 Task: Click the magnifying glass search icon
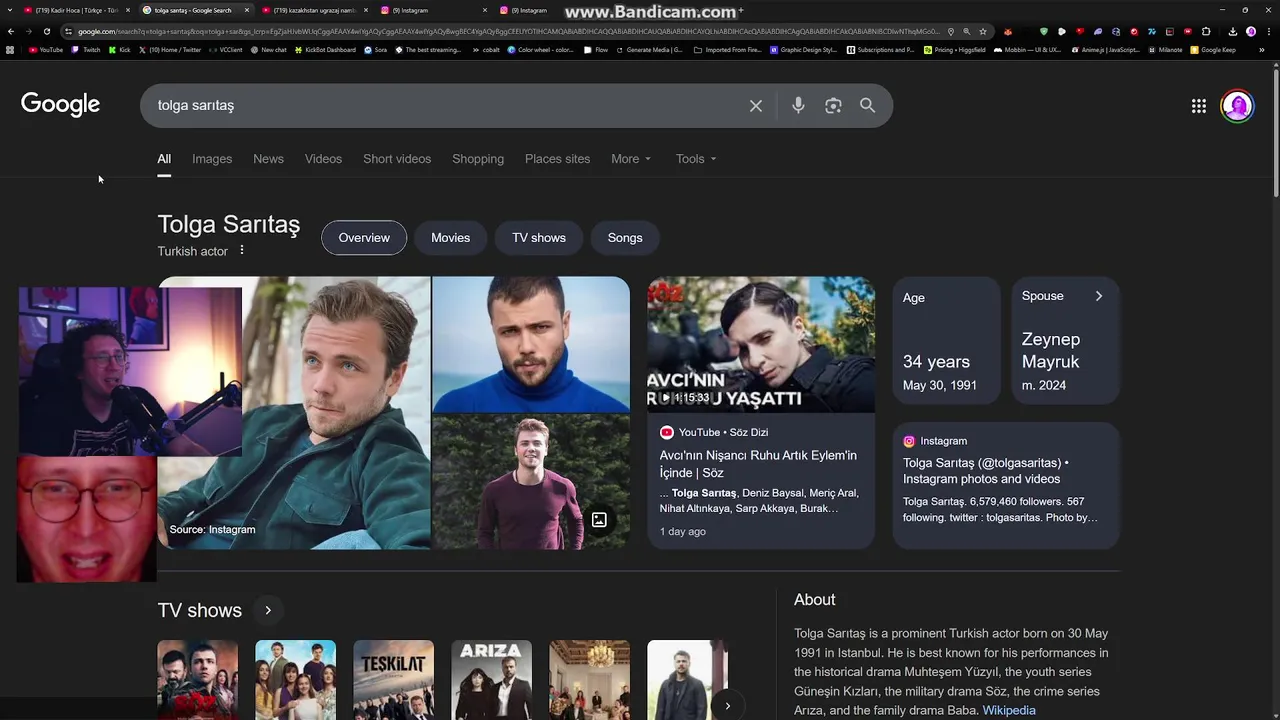pos(867,106)
